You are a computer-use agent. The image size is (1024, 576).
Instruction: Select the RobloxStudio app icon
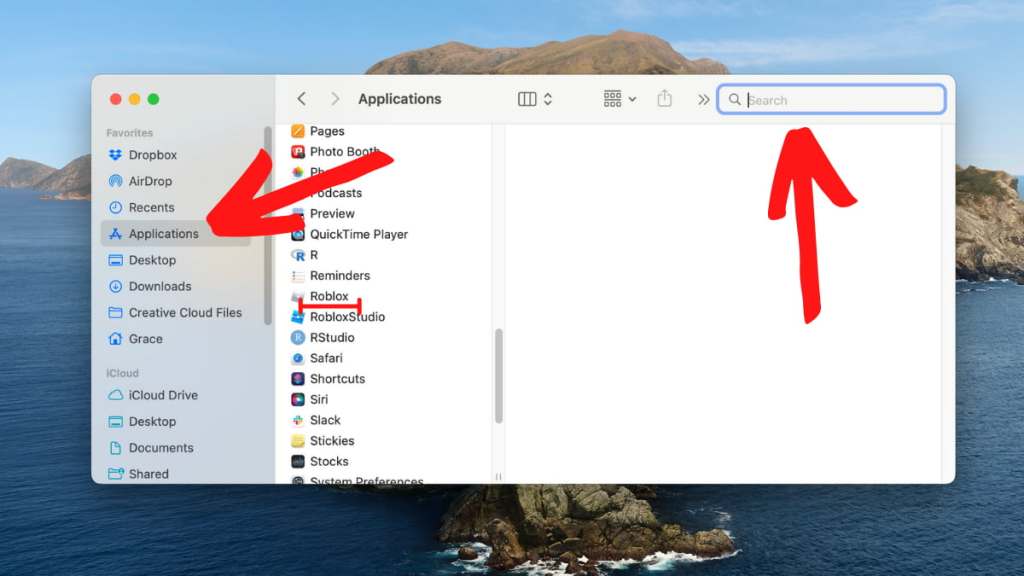(x=298, y=317)
